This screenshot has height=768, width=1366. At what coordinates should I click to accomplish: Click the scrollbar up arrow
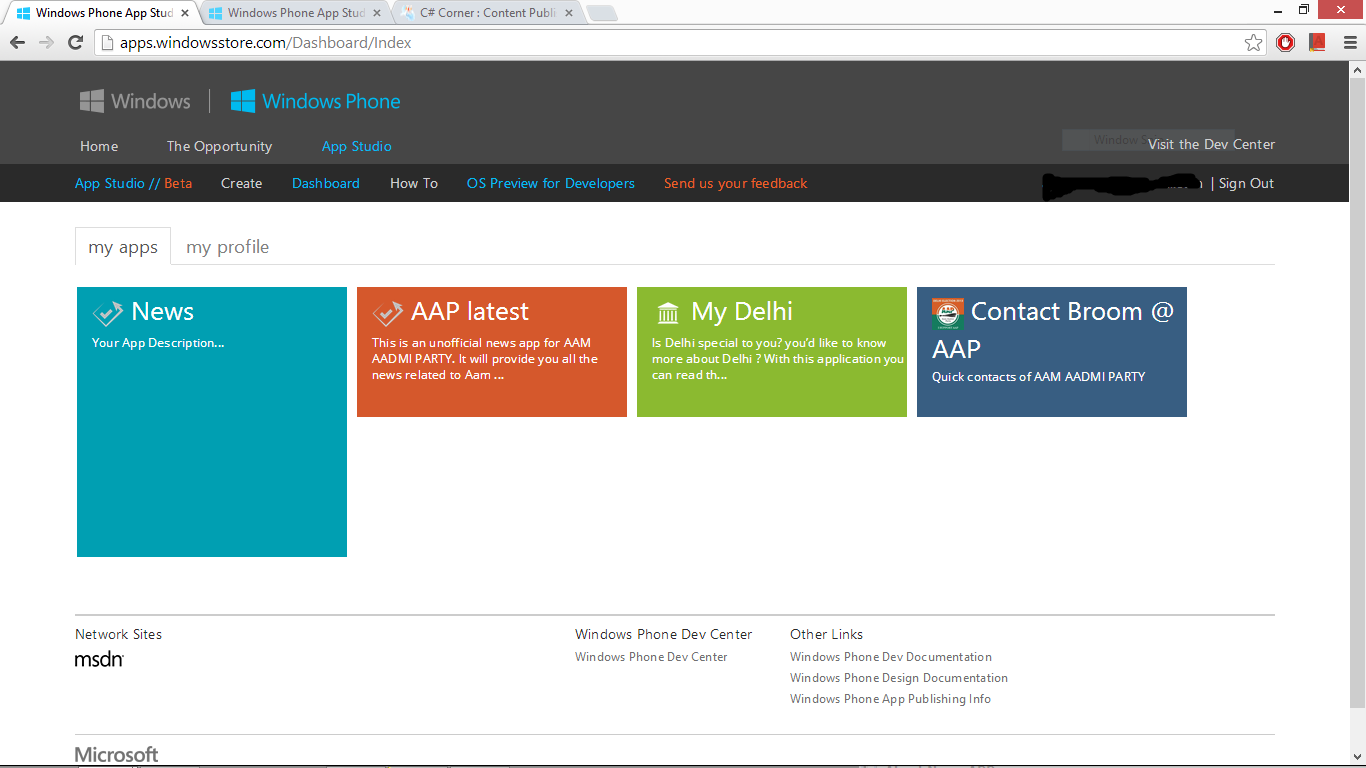tap(1357, 69)
